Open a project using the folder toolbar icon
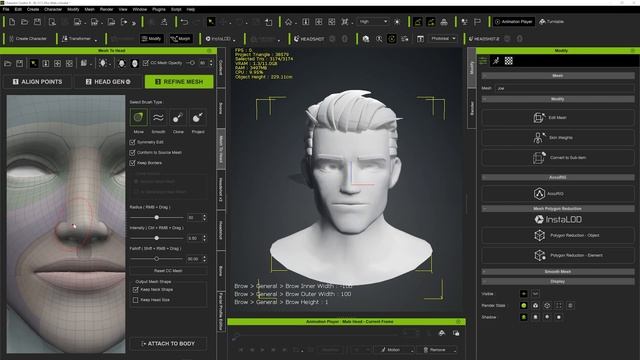This screenshot has height=360, width=640. (24, 22)
